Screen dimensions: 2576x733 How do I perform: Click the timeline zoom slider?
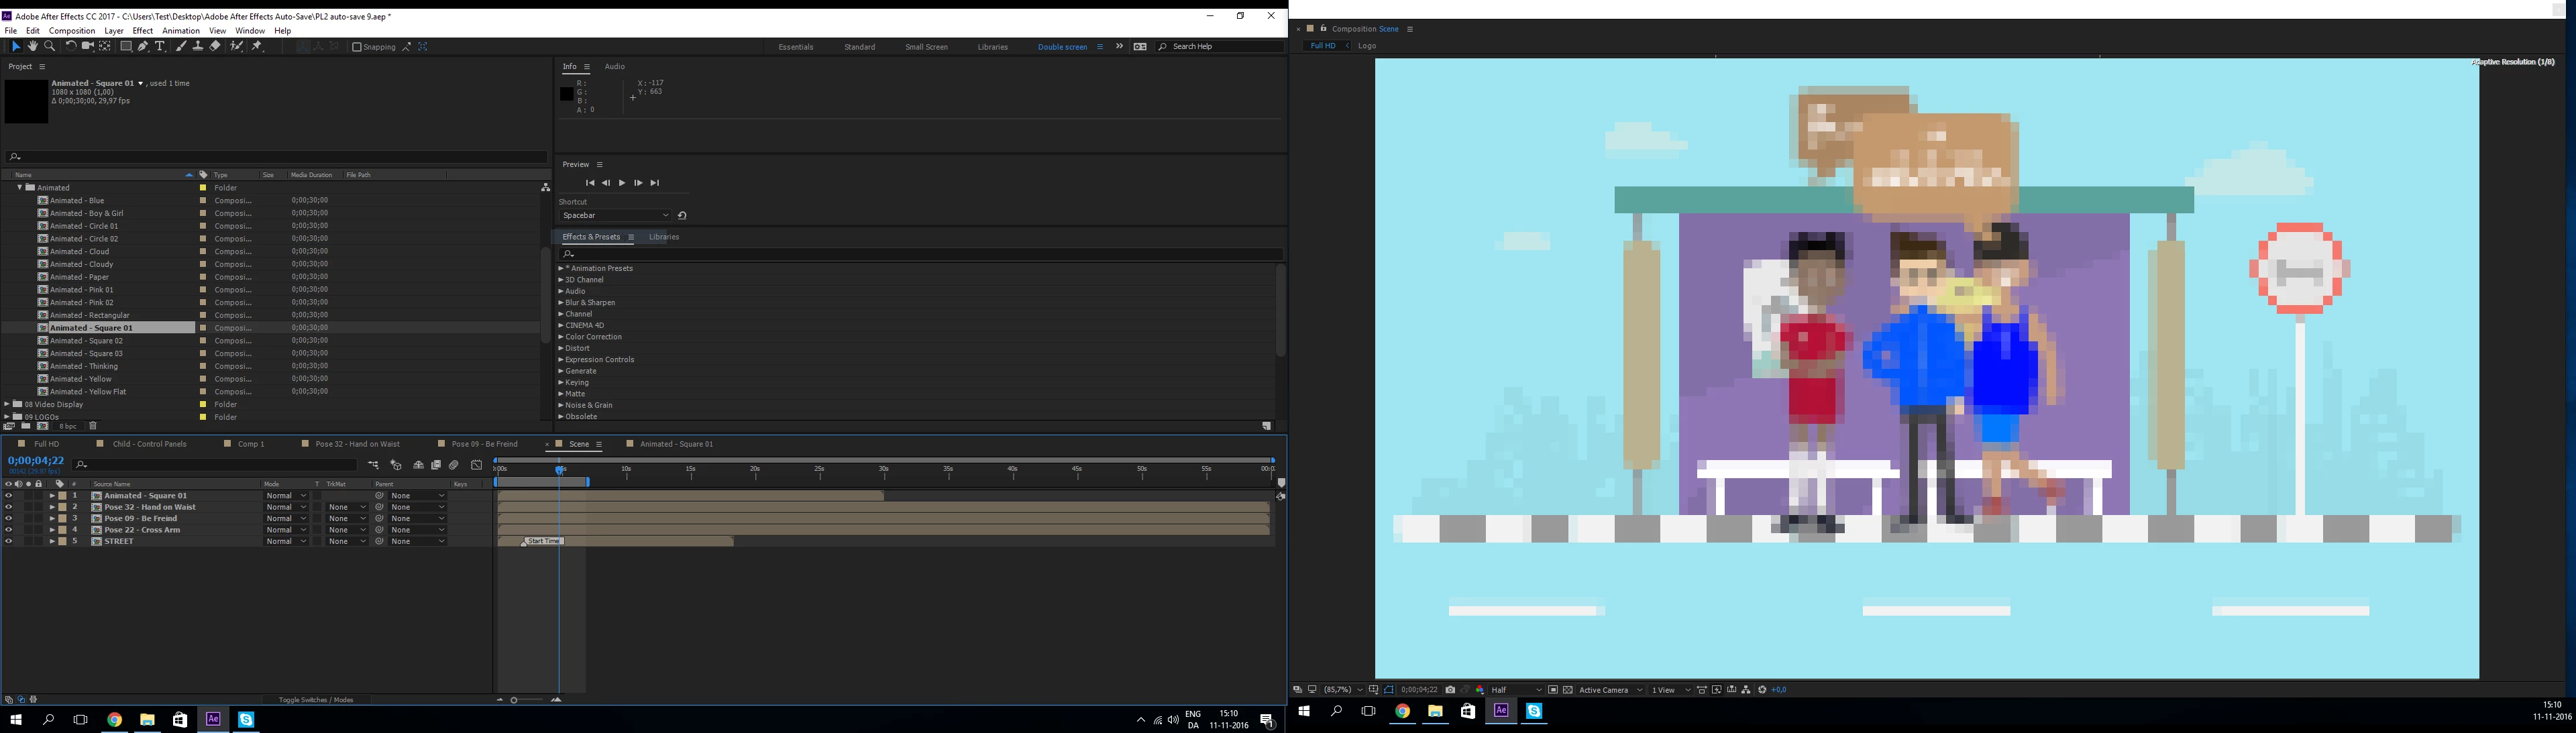(514, 700)
